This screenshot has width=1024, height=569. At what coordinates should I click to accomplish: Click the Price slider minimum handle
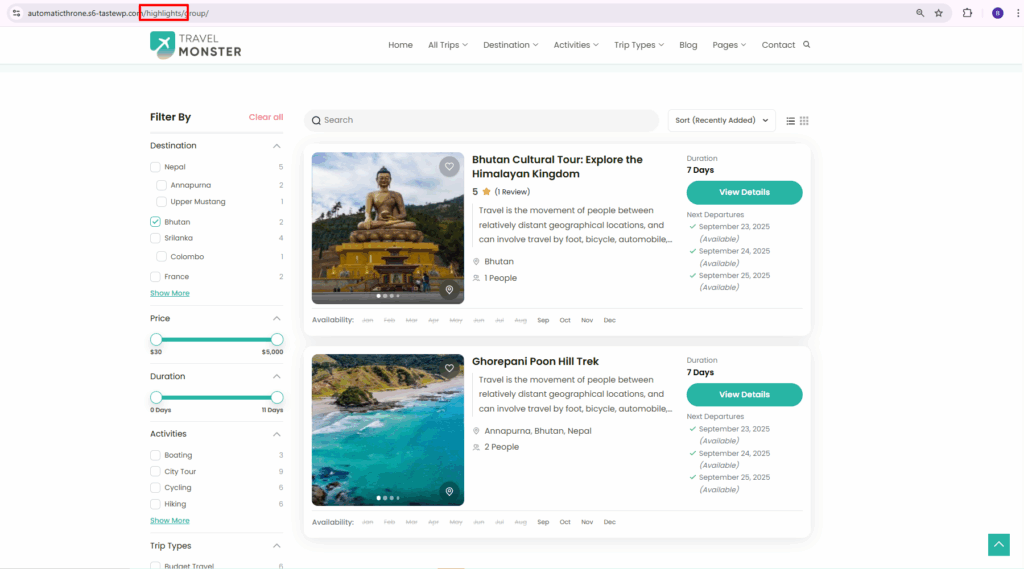pyautogui.click(x=156, y=340)
